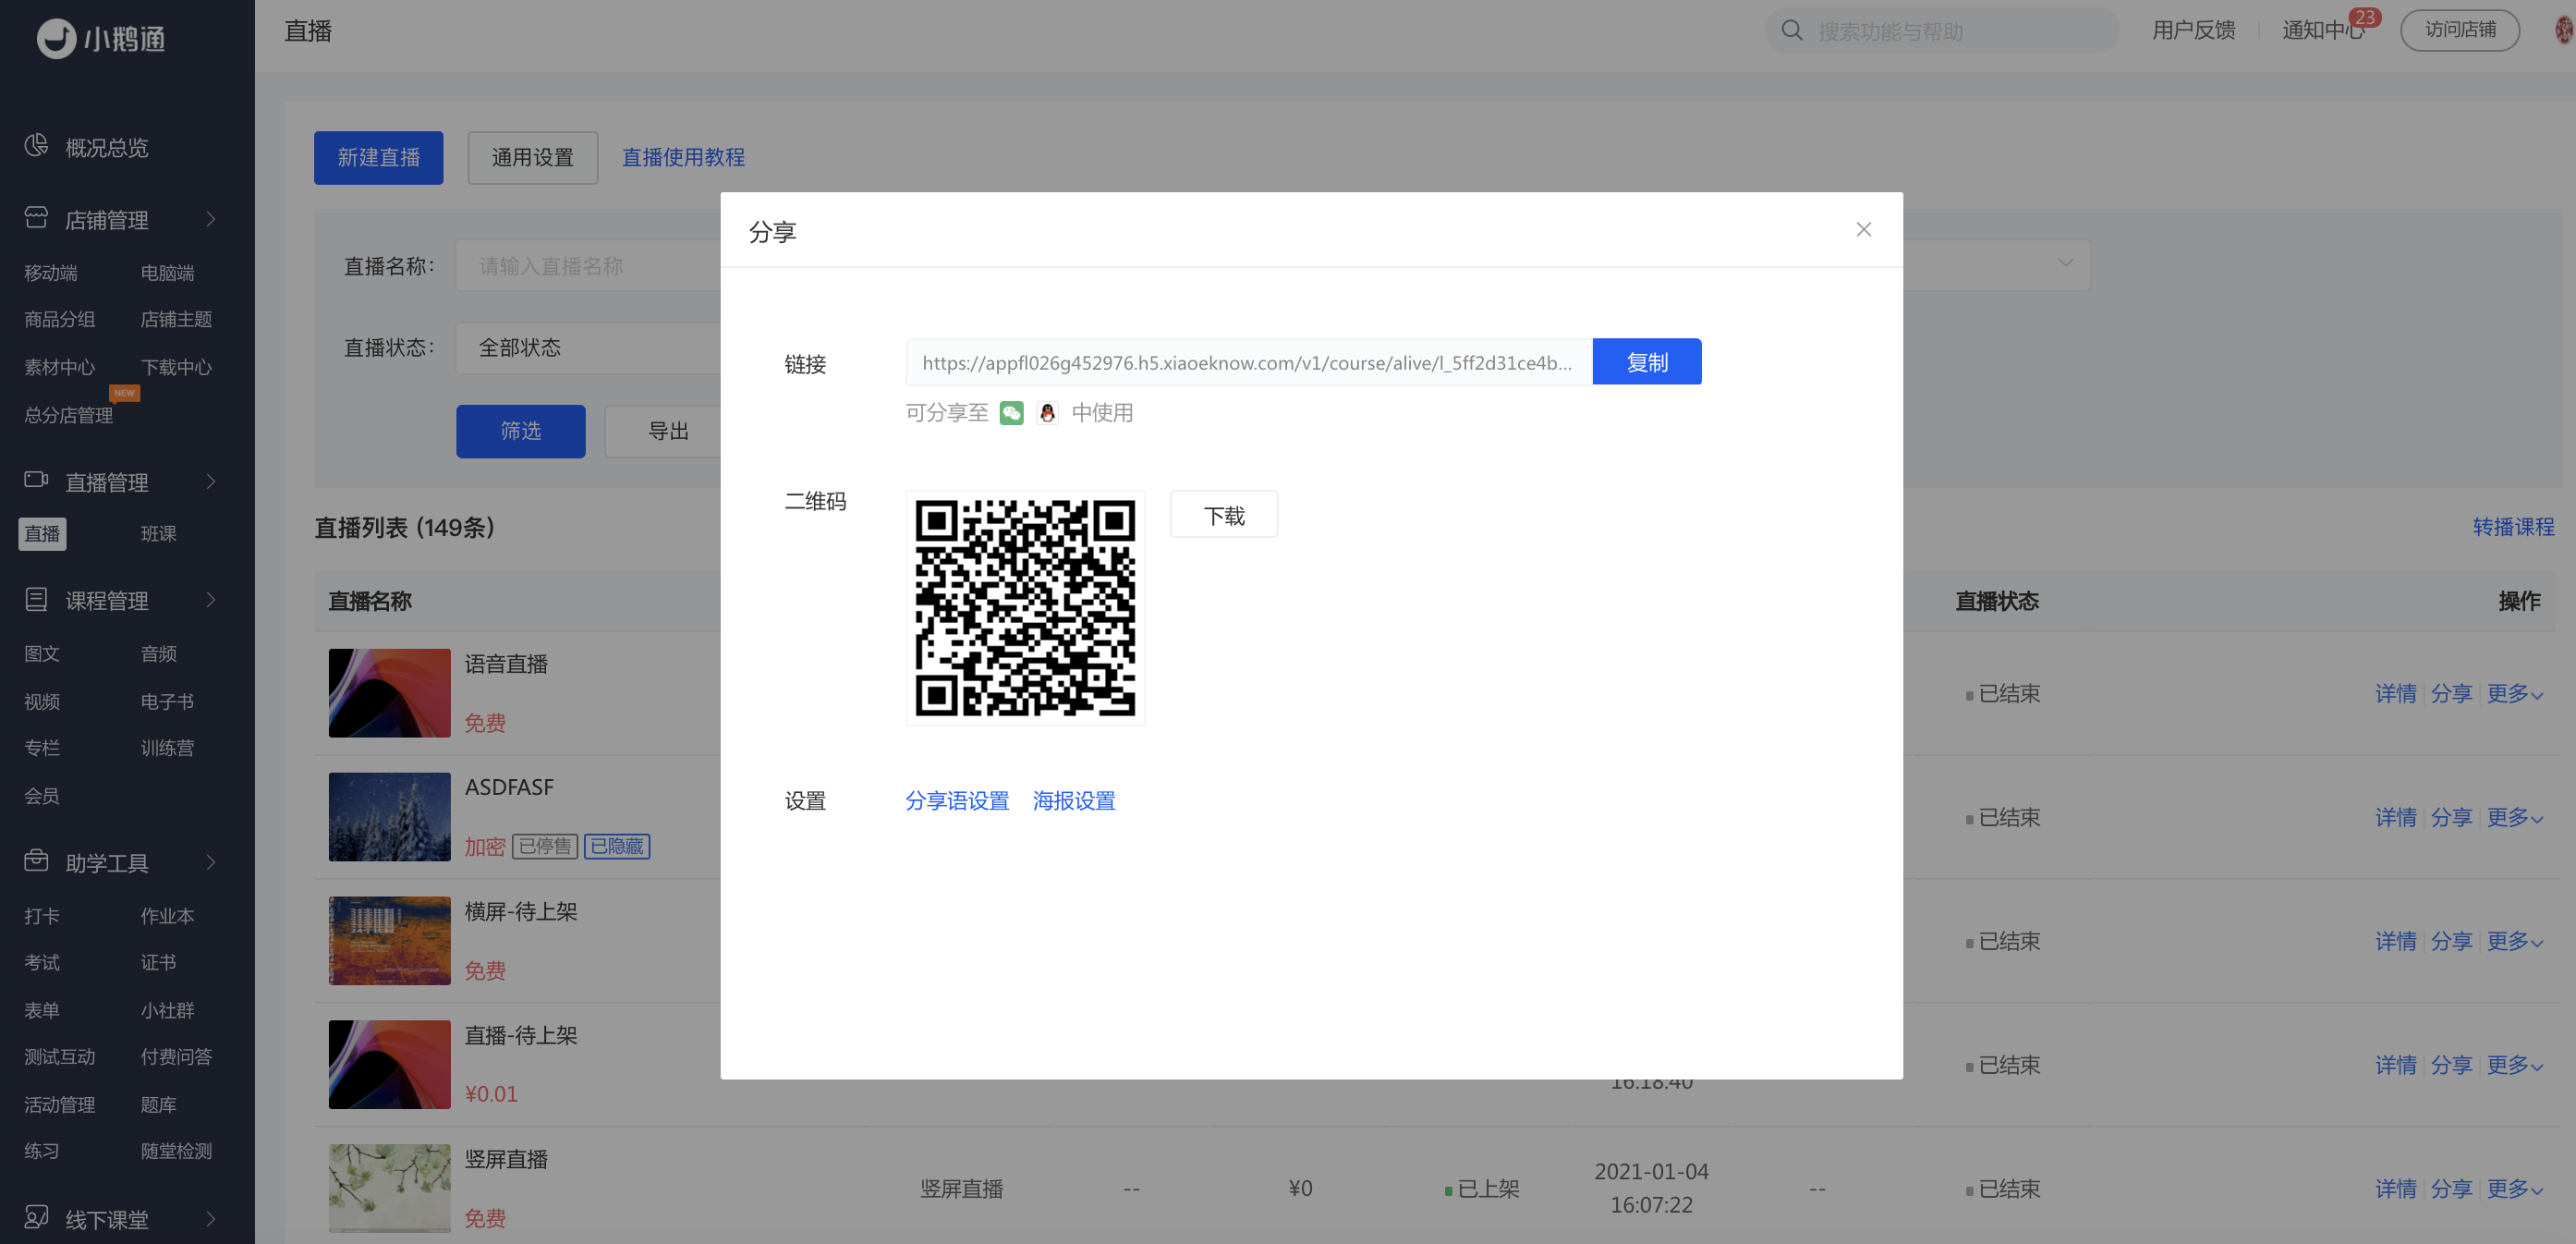The width and height of the screenshot is (2576, 1244).
Task: Open 打卡 in learning tools
Action: [42, 915]
